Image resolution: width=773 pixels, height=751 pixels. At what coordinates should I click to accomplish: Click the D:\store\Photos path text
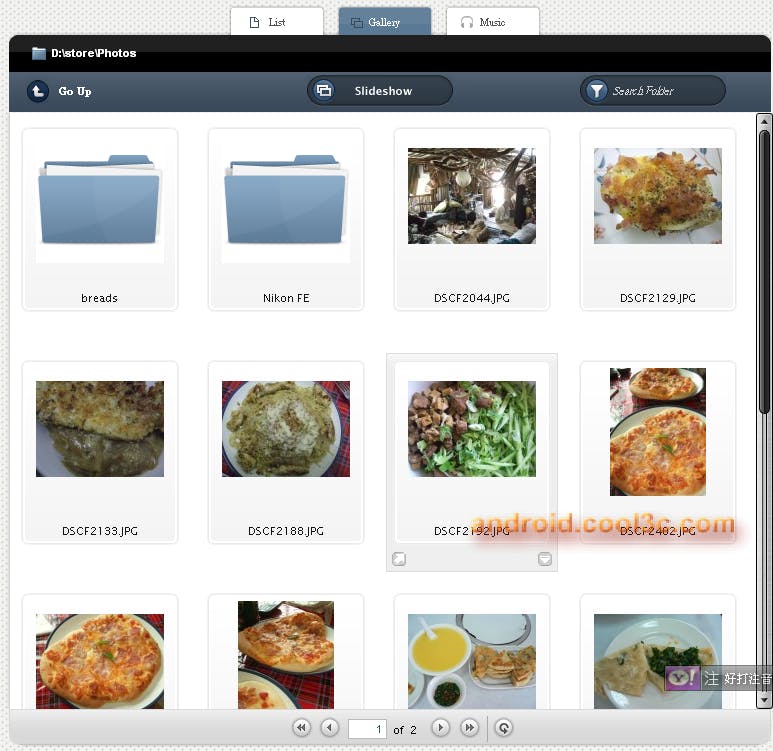tap(94, 53)
